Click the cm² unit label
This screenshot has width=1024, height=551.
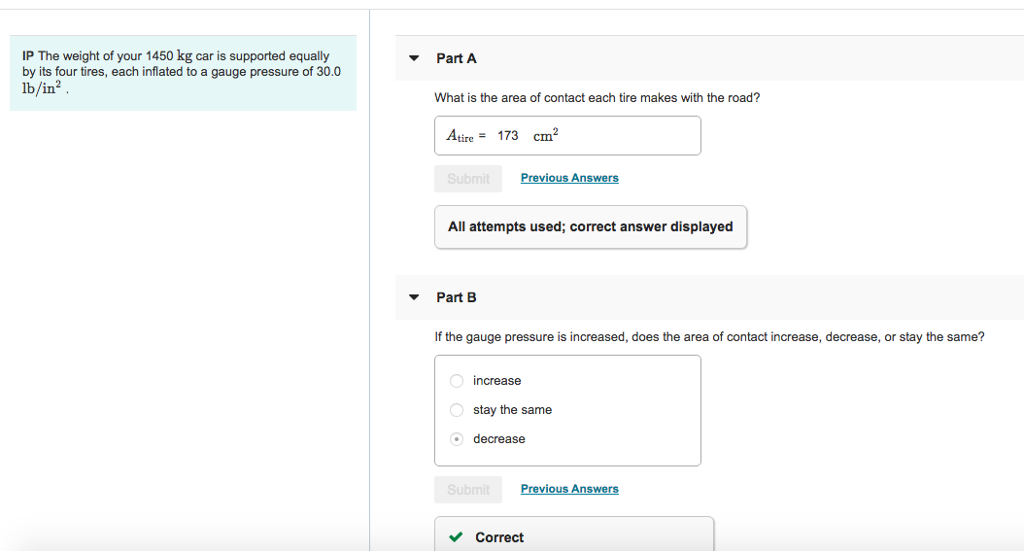546,136
